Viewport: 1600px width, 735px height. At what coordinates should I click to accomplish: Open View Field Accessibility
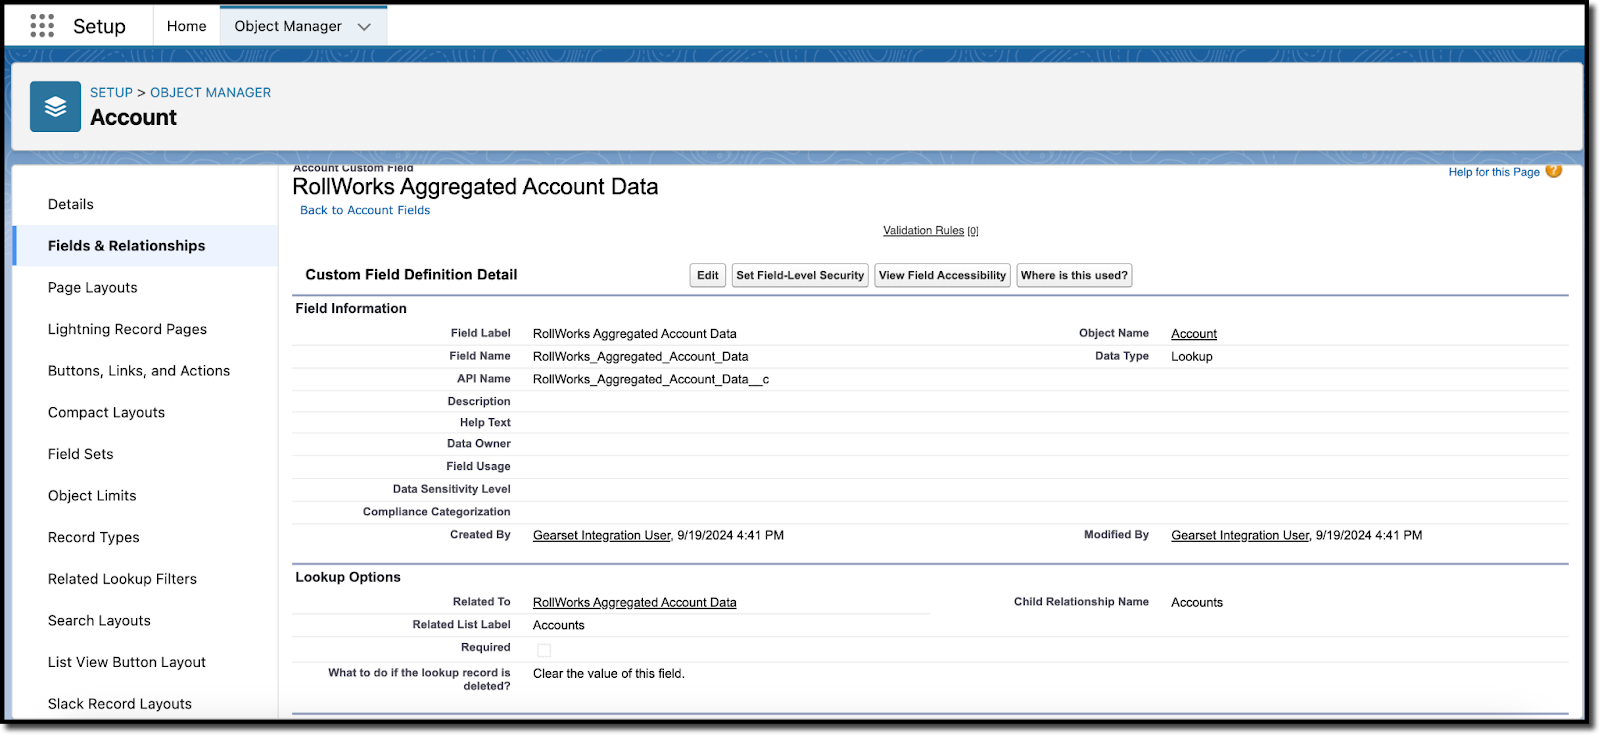942,275
